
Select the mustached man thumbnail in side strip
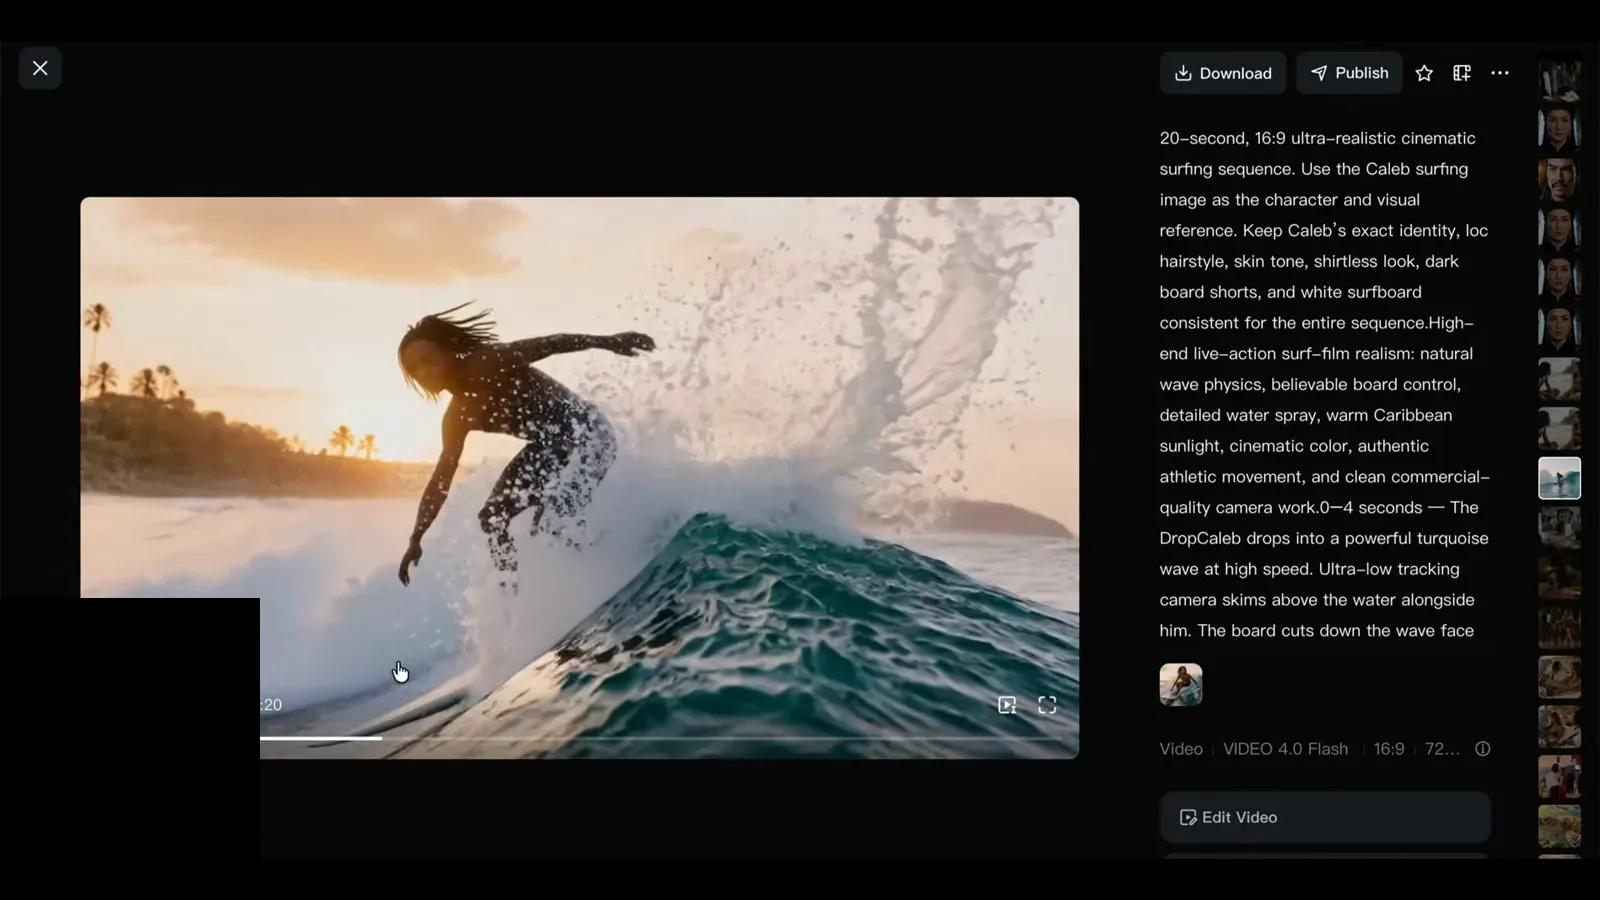coord(1559,180)
